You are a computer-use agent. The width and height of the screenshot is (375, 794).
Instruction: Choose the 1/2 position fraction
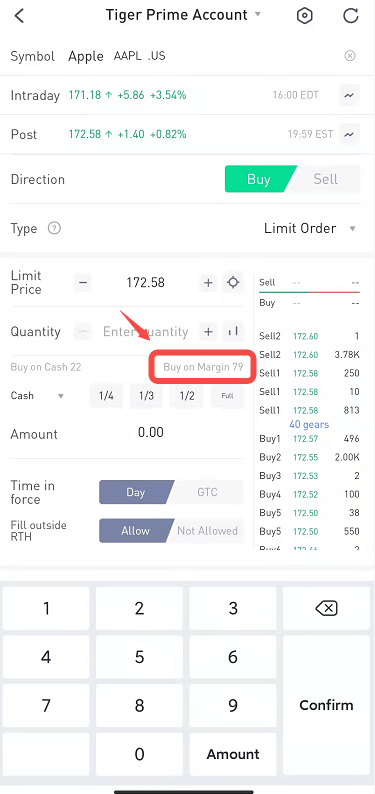coord(187,396)
